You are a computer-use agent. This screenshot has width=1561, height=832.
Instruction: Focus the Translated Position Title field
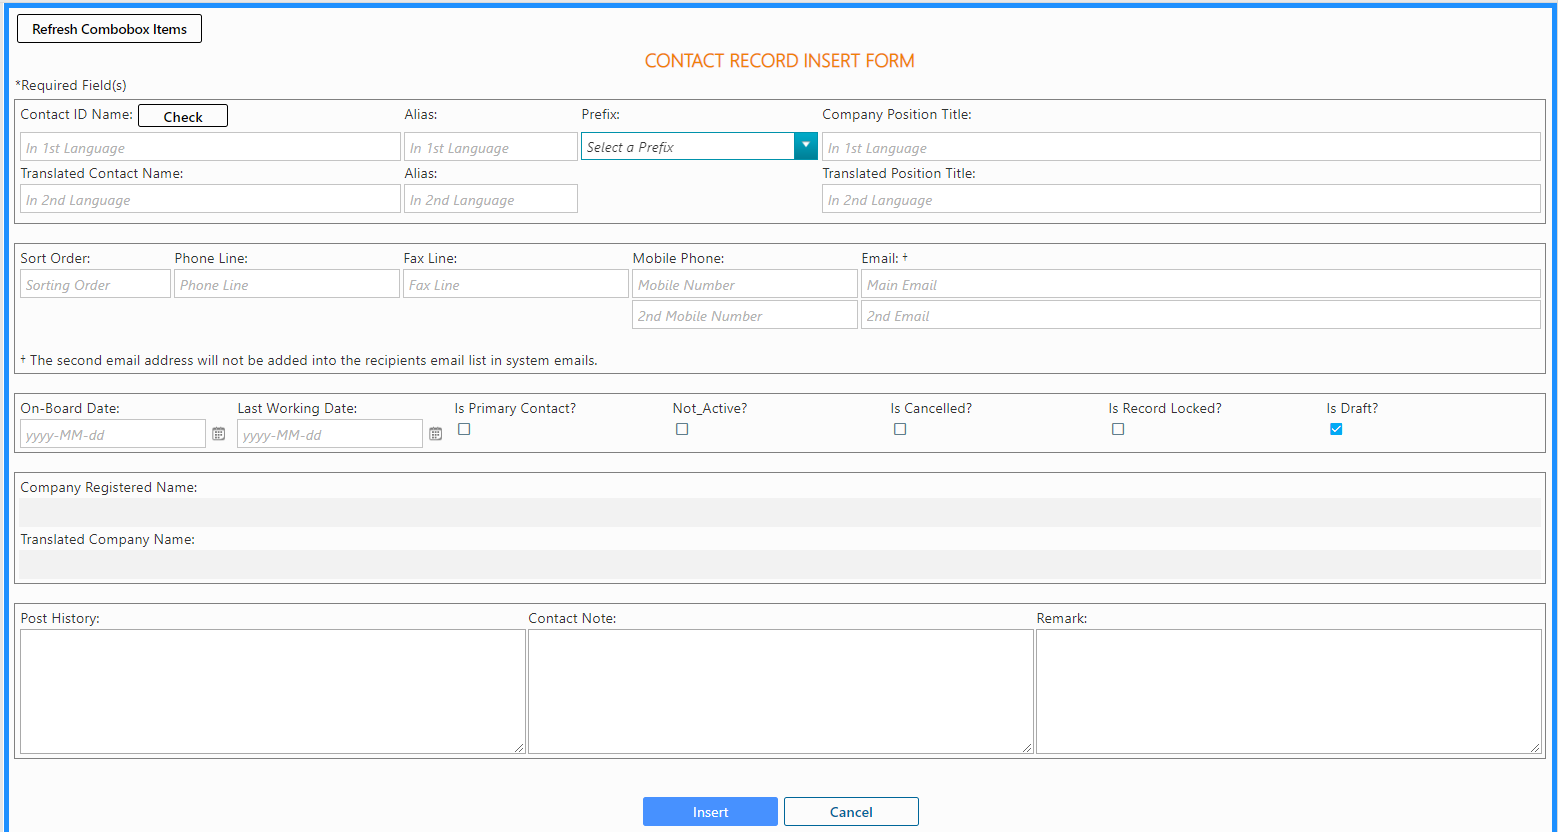tap(1180, 200)
